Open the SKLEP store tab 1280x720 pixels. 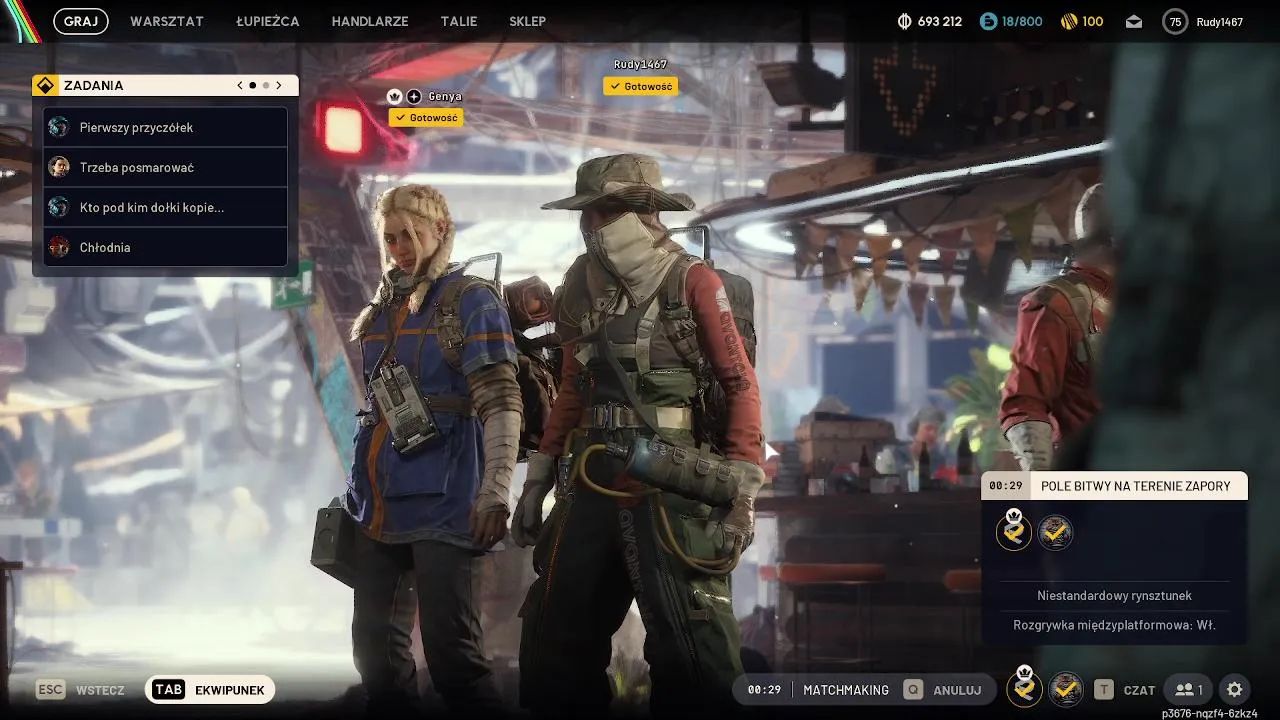coord(527,21)
